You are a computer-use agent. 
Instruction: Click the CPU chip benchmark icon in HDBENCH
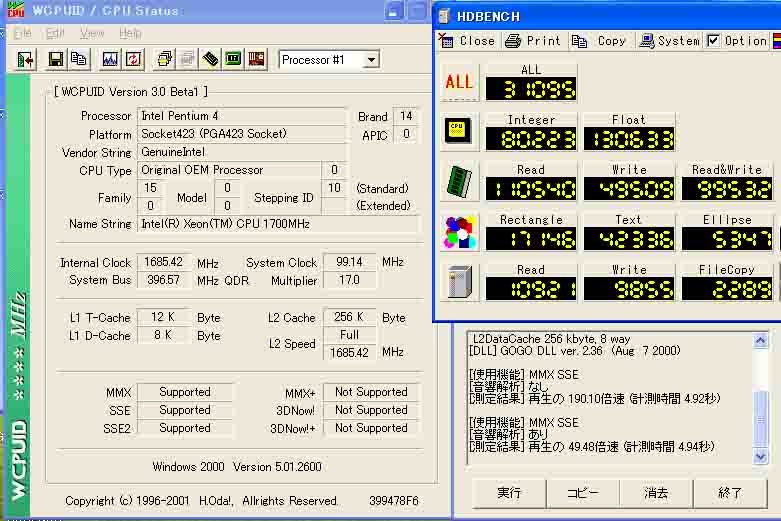[x=459, y=131]
